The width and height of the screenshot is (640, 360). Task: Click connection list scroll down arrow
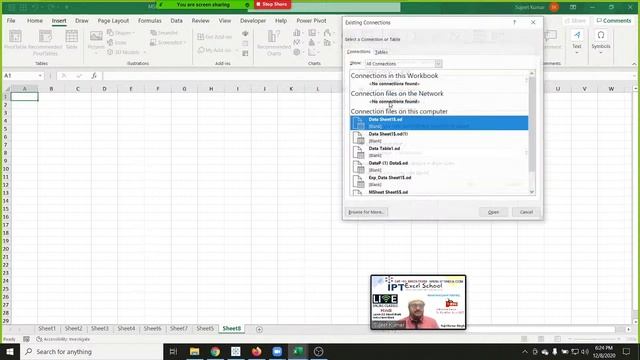coord(532,192)
